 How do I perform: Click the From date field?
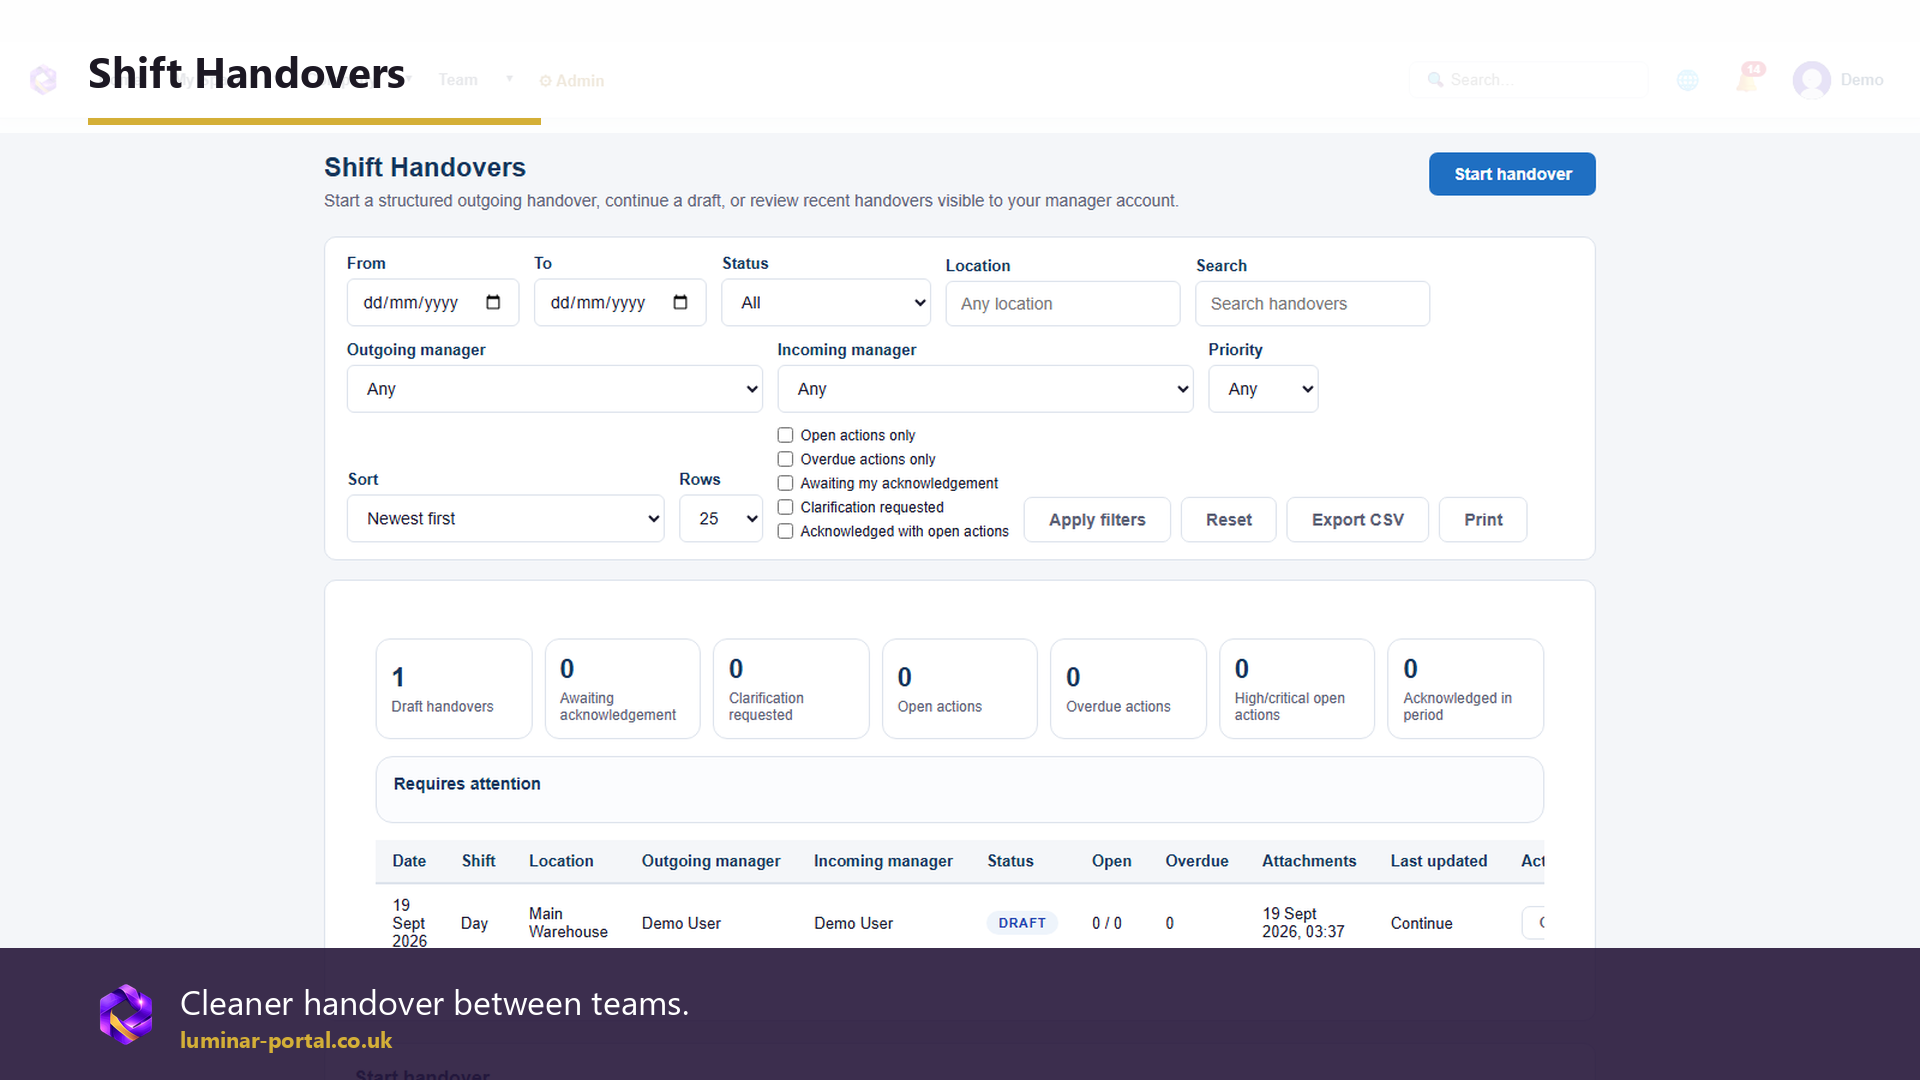pos(433,302)
